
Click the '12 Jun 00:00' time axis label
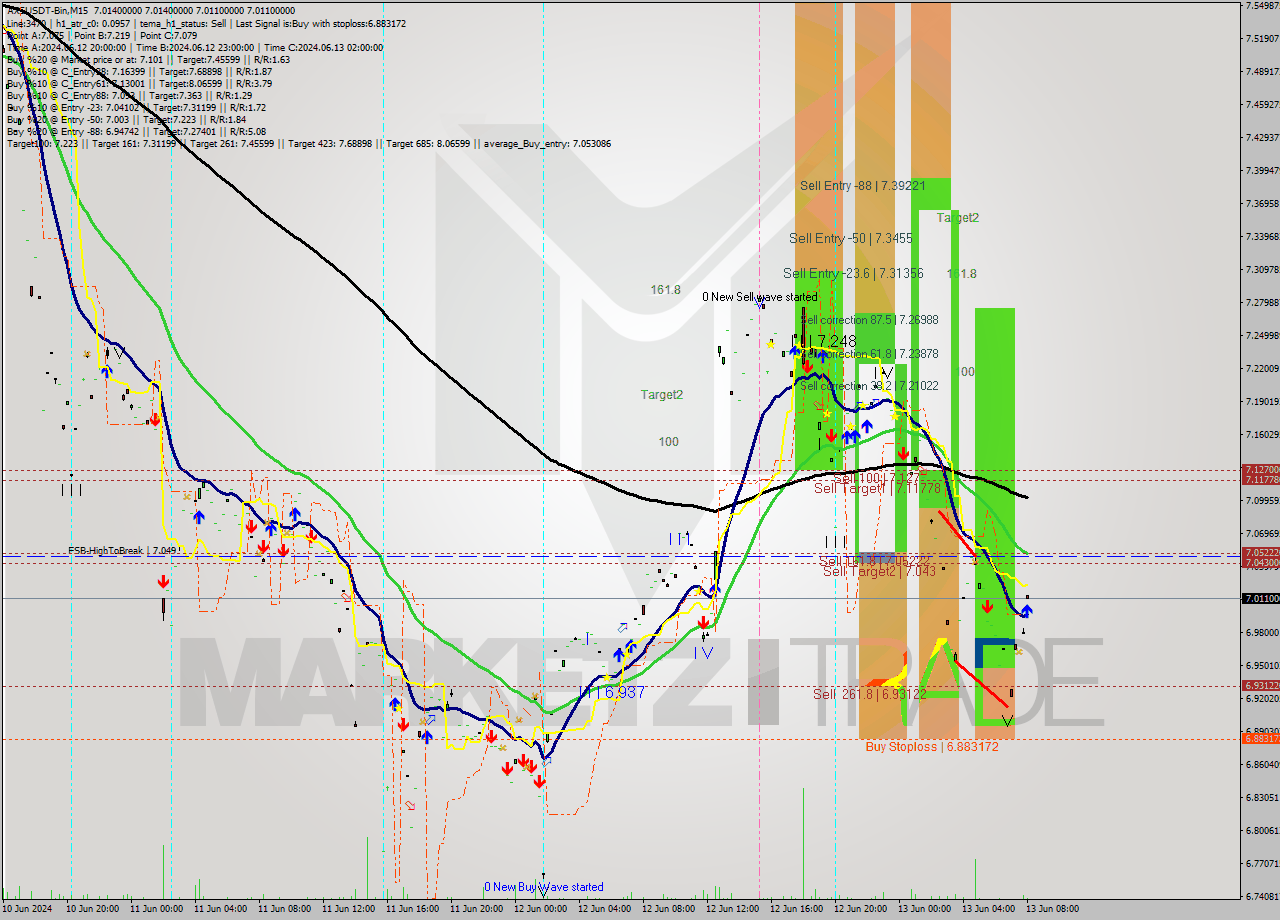coord(542,910)
